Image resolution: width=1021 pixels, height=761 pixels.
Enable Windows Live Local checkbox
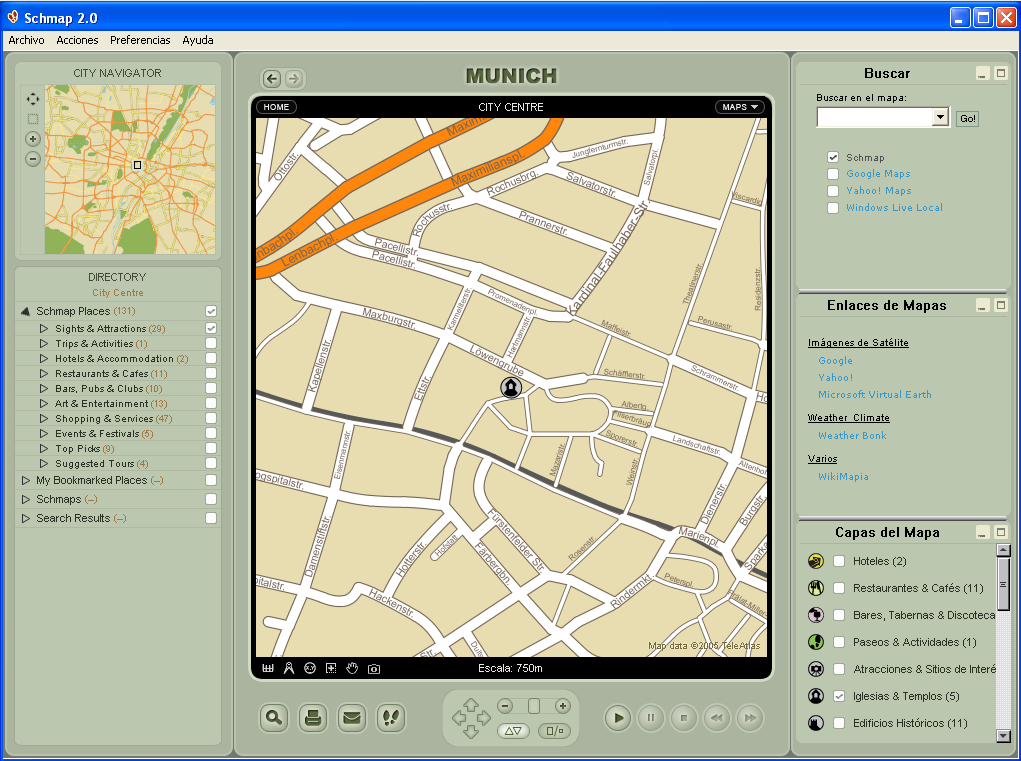tap(833, 208)
